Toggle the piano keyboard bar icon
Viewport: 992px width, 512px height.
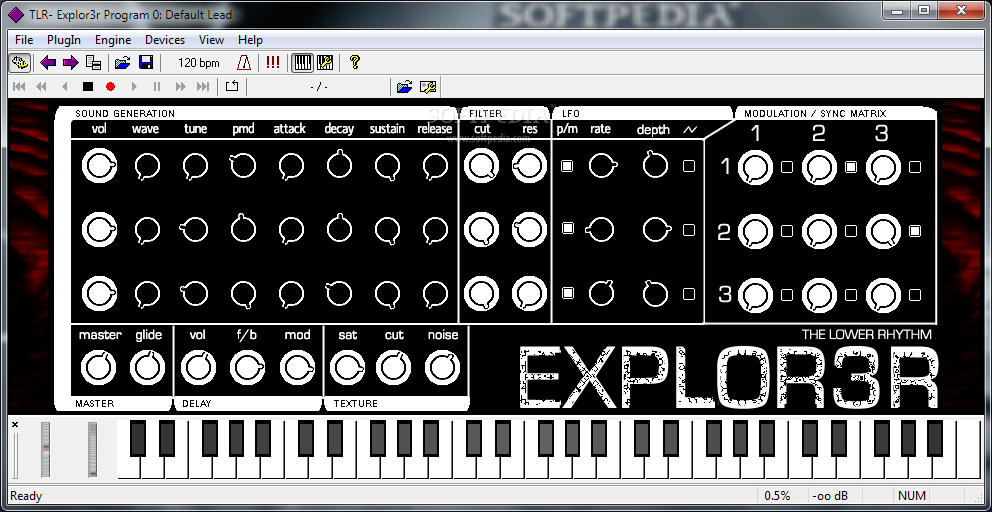303,63
